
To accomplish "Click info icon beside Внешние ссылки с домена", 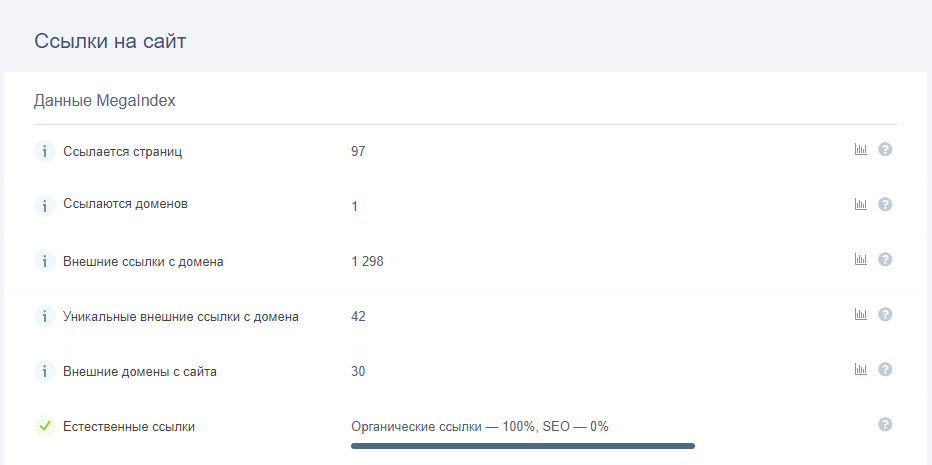I will point(44,262).
